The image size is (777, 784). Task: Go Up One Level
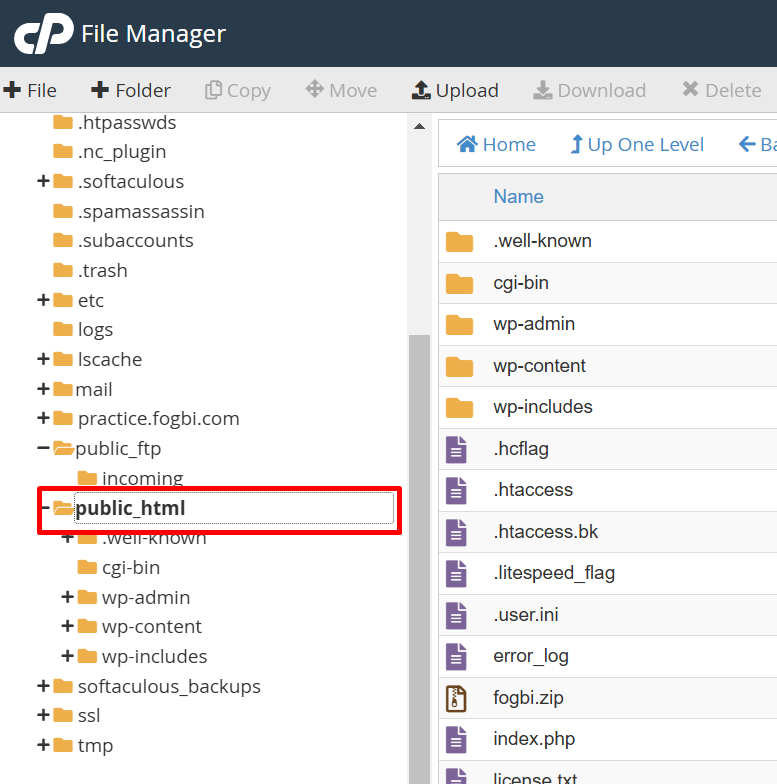tap(637, 145)
